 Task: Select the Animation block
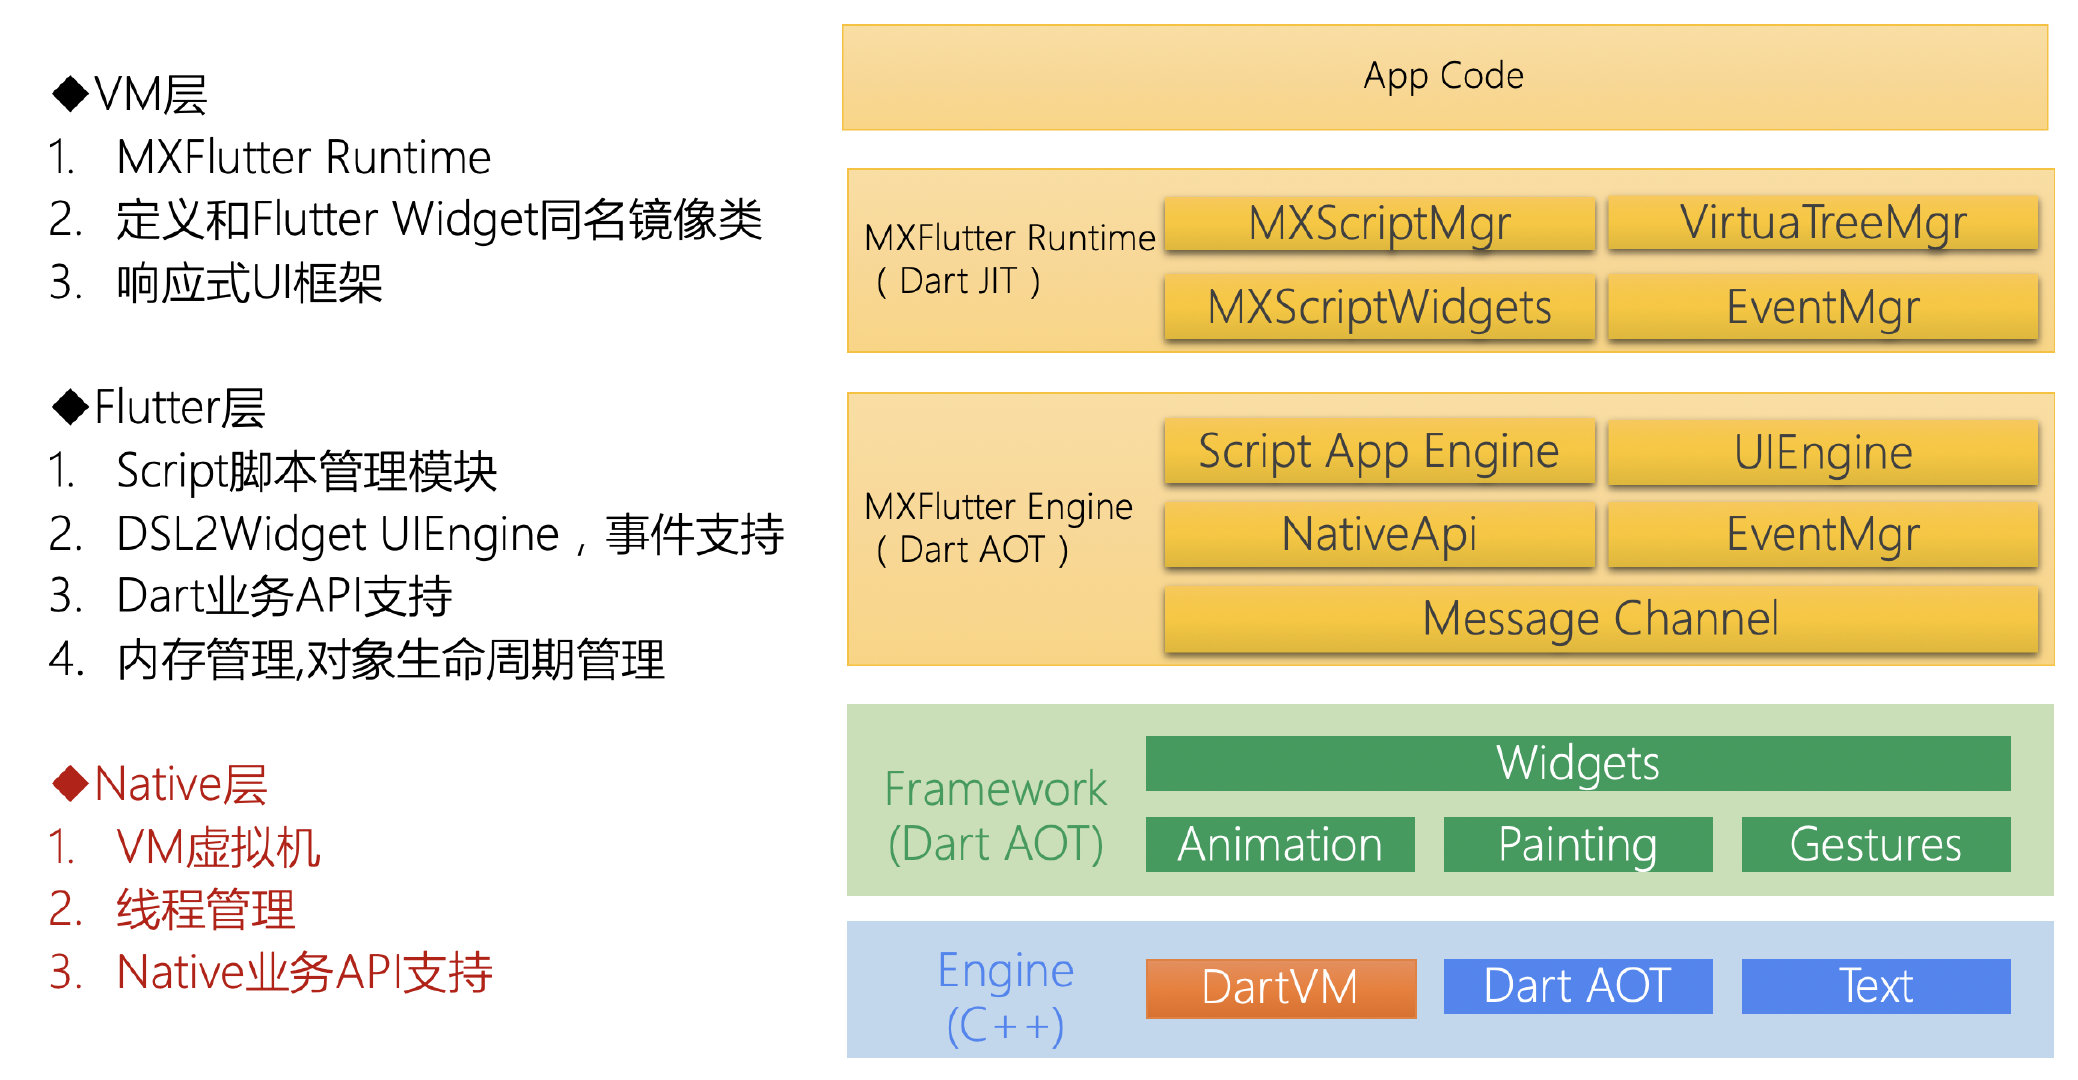click(1280, 844)
